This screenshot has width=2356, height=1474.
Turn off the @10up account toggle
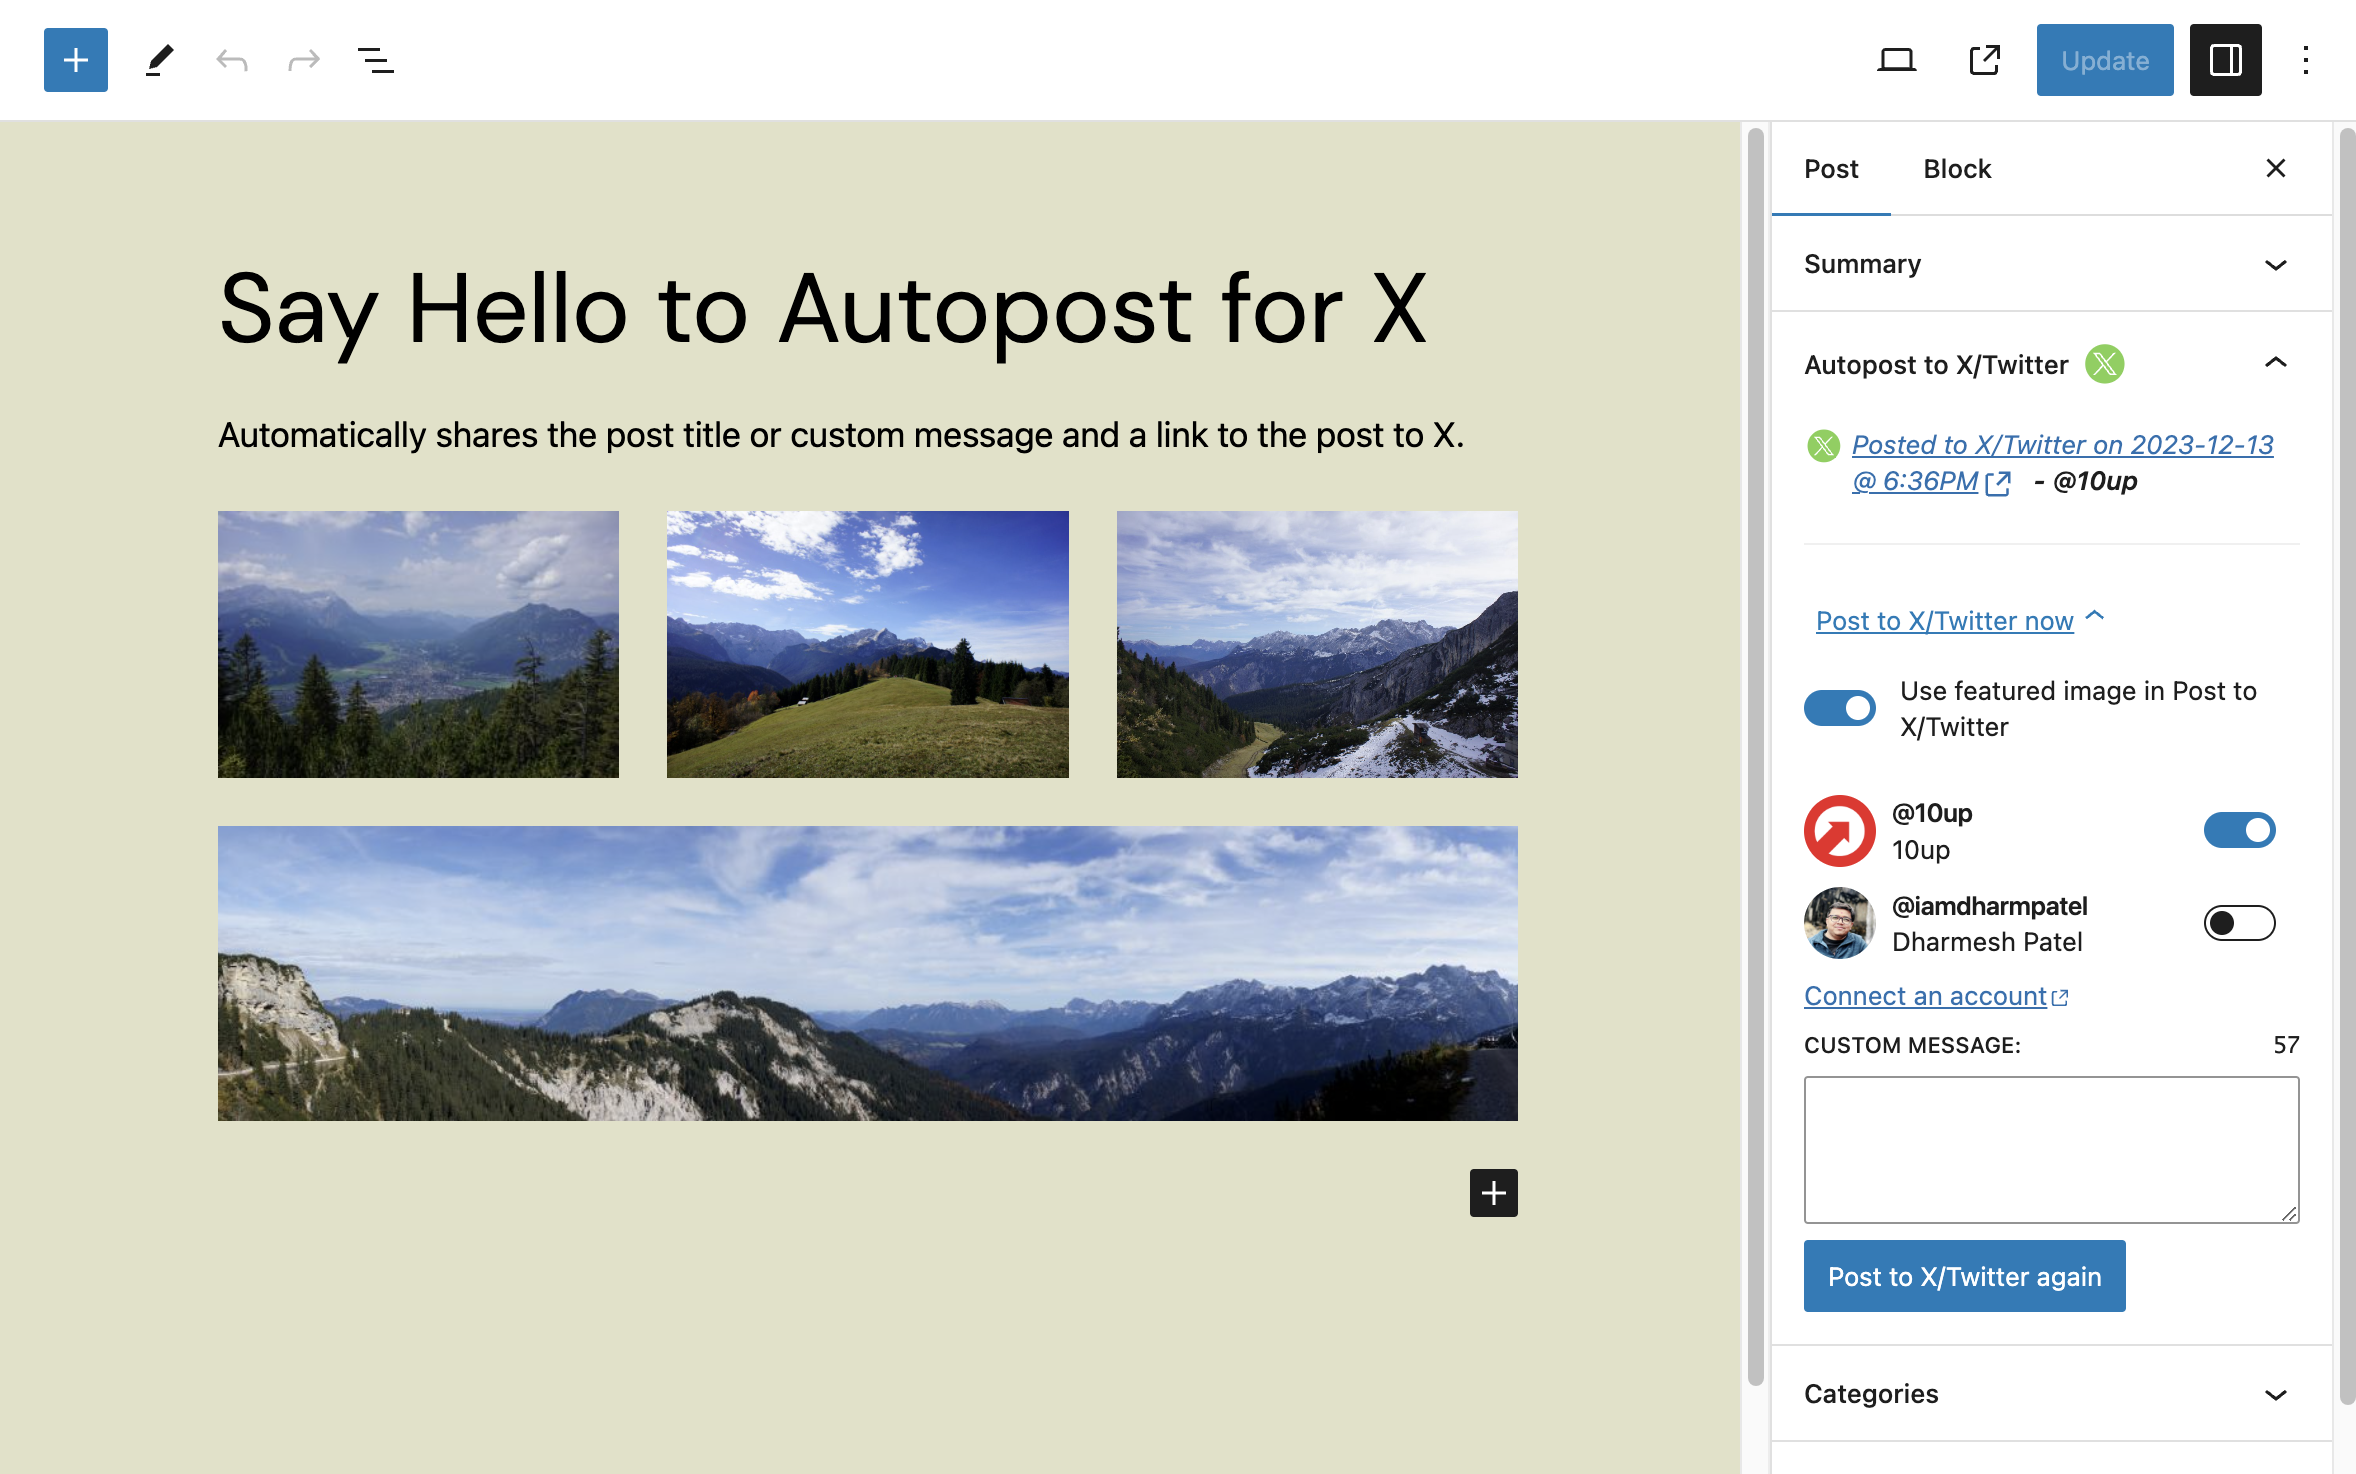2239,830
